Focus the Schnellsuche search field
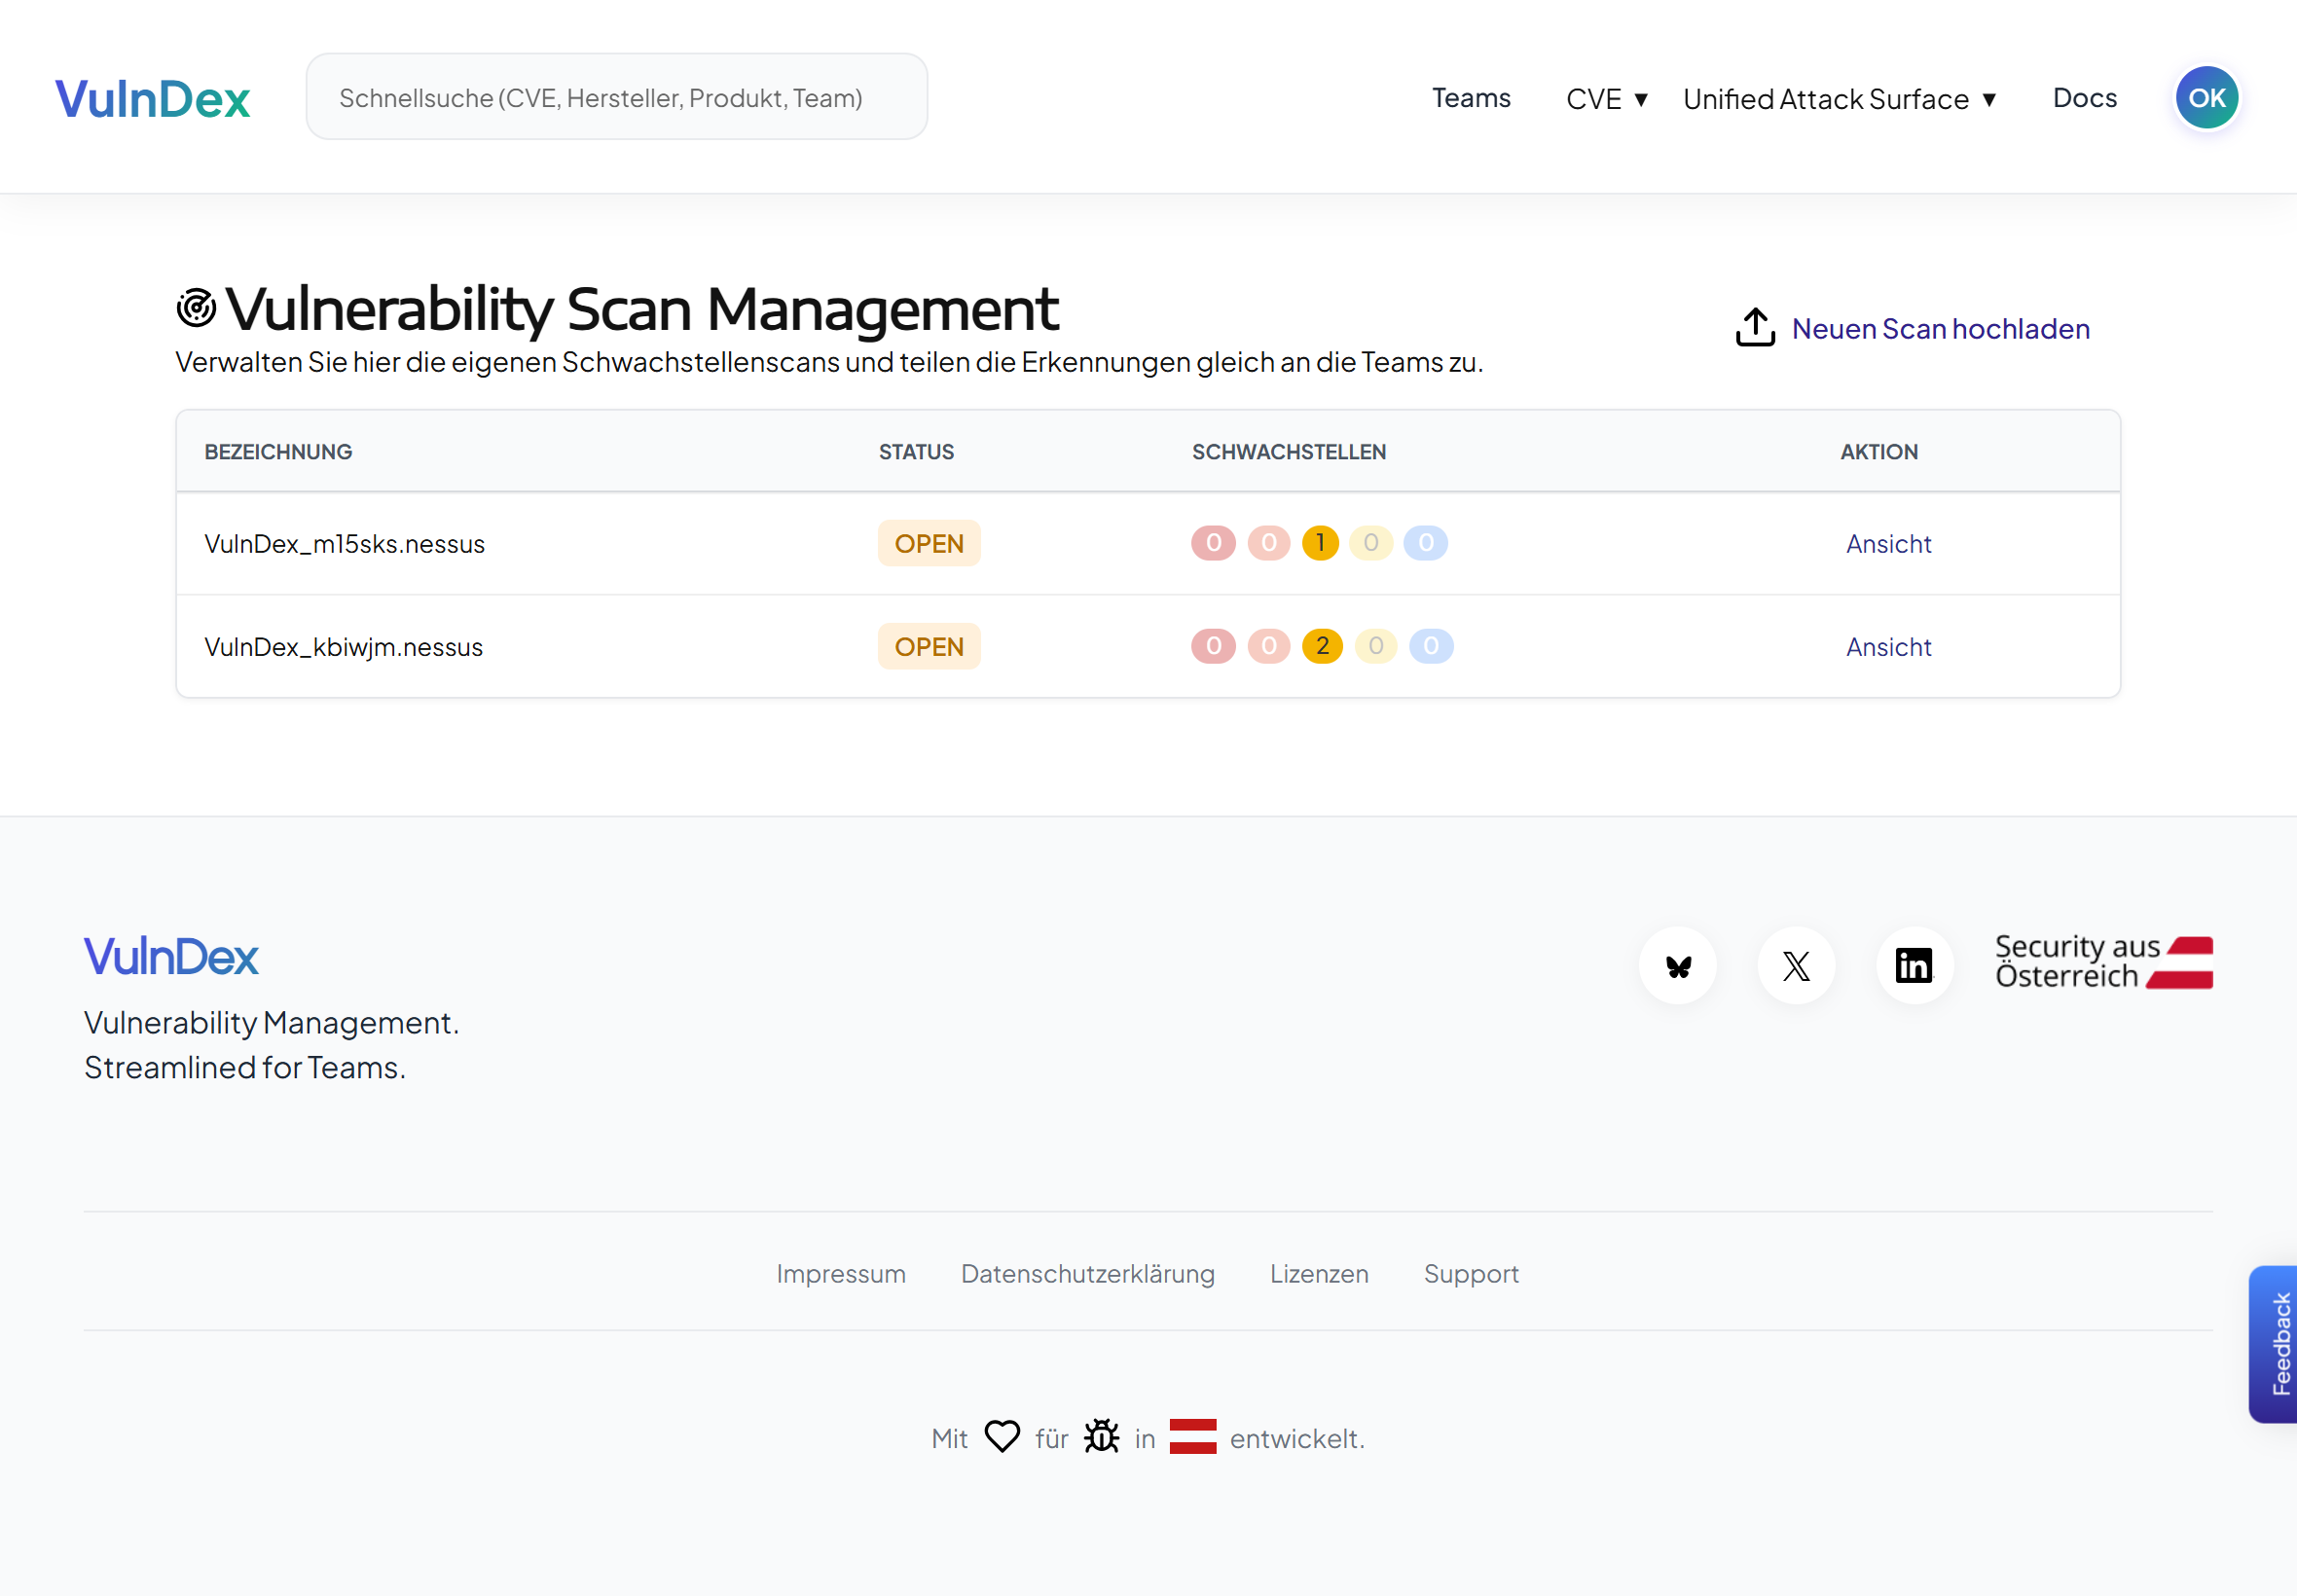2297x1596 pixels. (616, 98)
